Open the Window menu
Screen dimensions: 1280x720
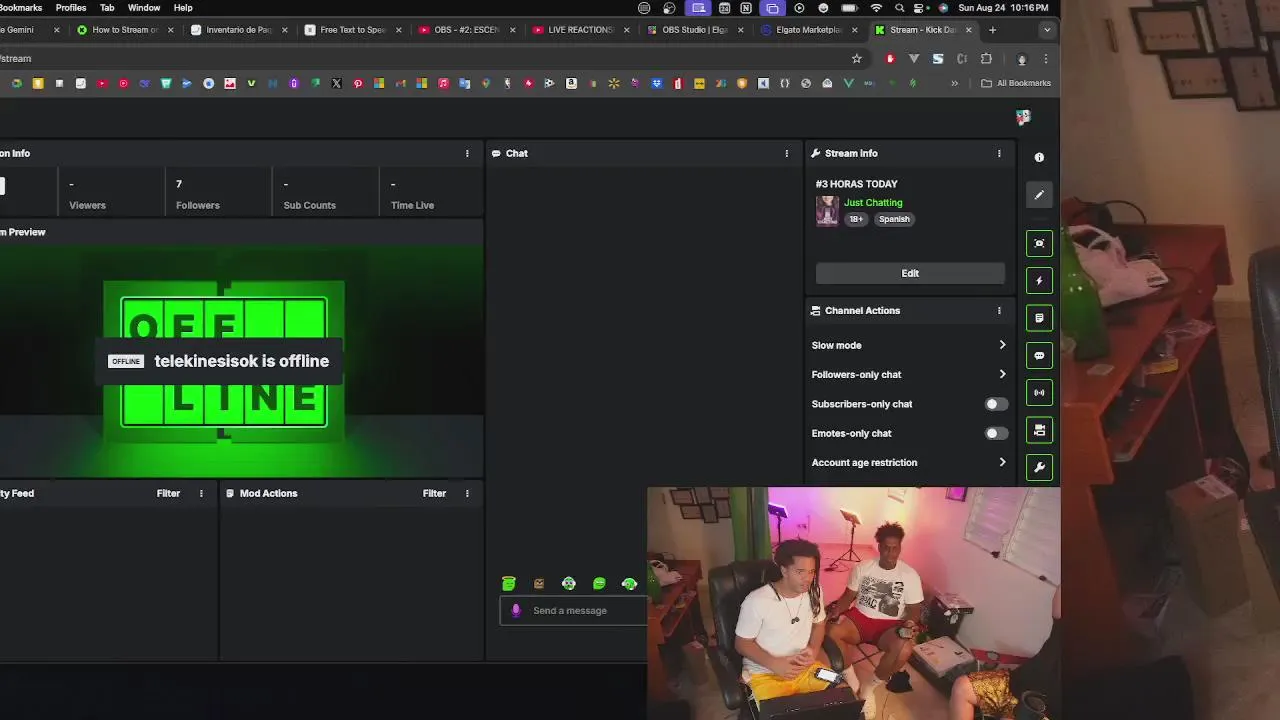click(x=144, y=8)
